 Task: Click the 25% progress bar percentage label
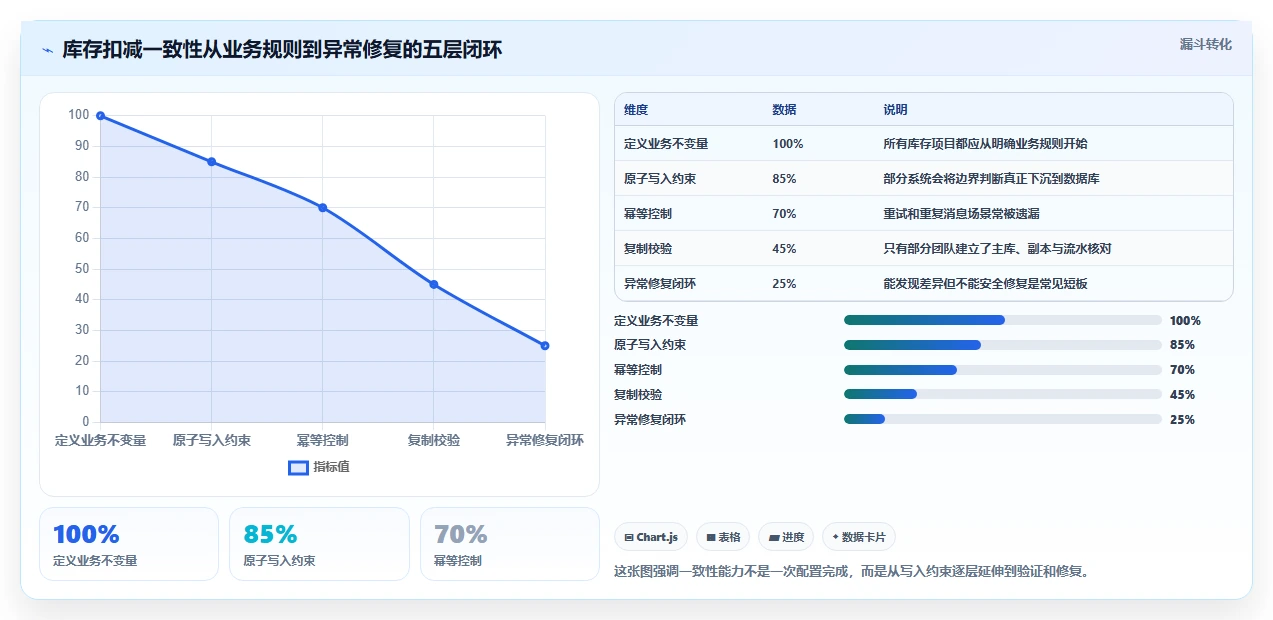(x=1182, y=420)
